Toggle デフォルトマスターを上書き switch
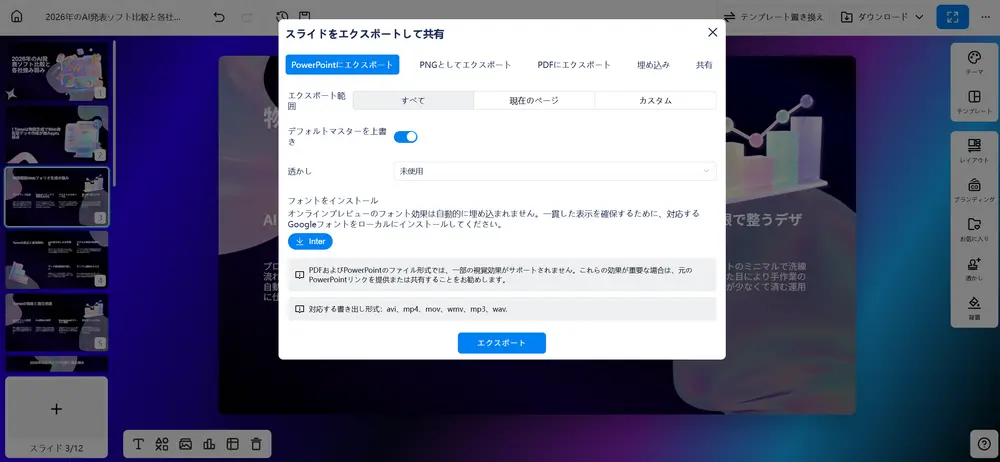 (x=406, y=137)
